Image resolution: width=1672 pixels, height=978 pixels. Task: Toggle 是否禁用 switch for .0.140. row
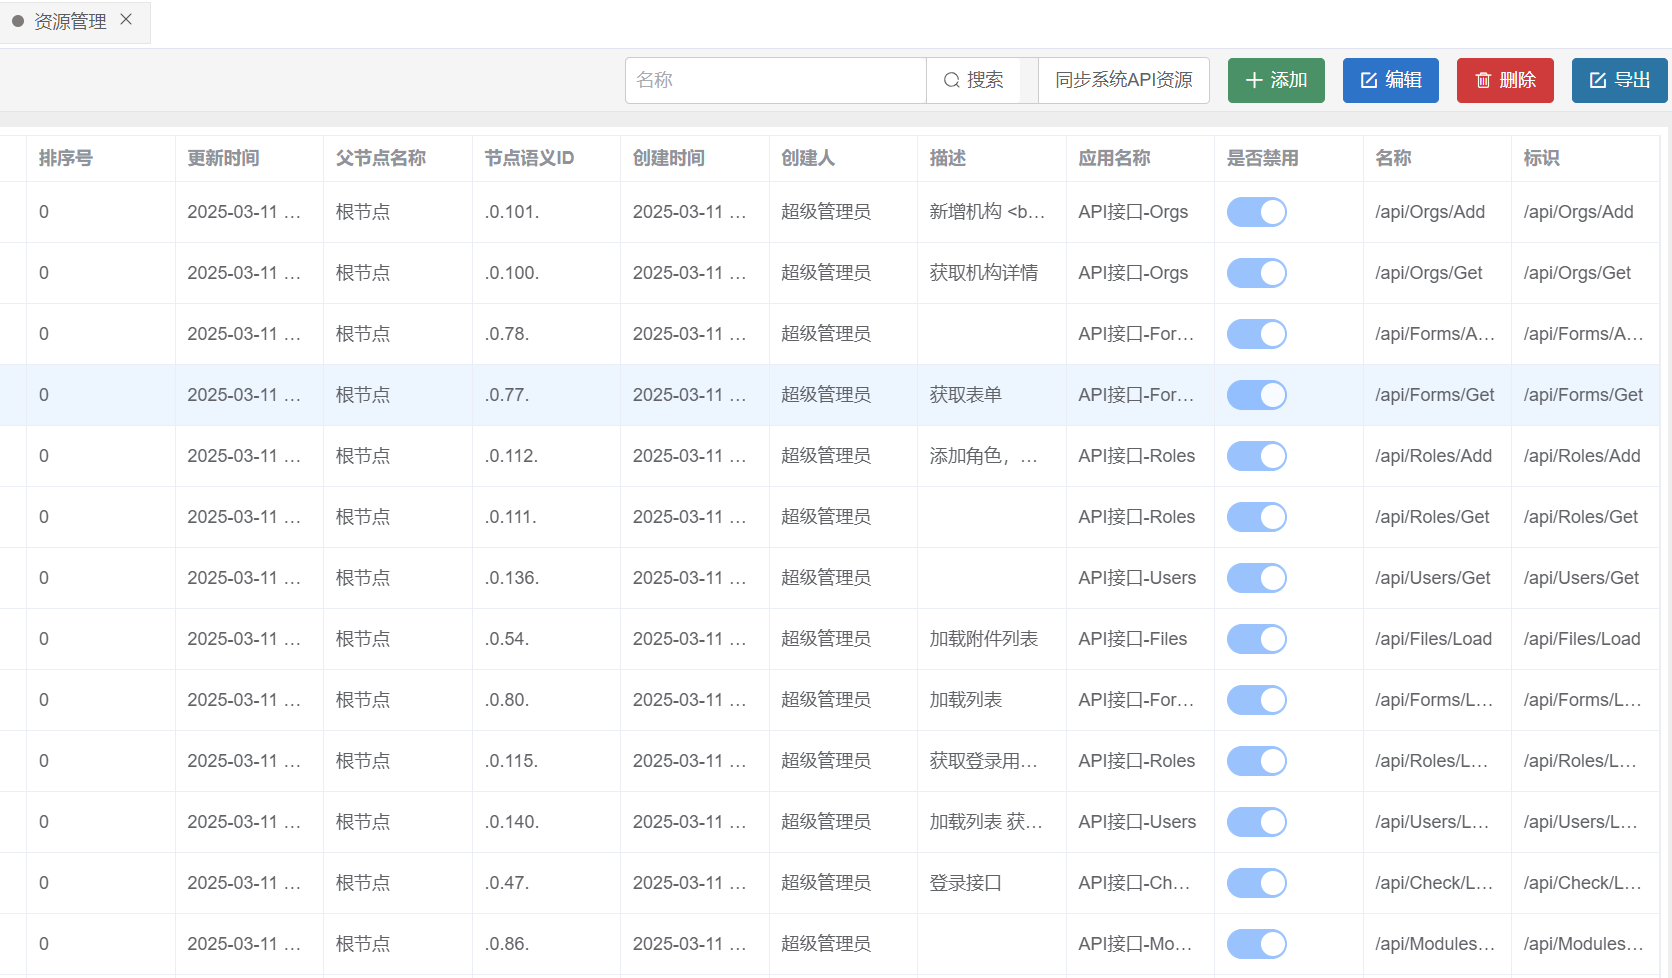pyautogui.click(x=1257, y=822)
